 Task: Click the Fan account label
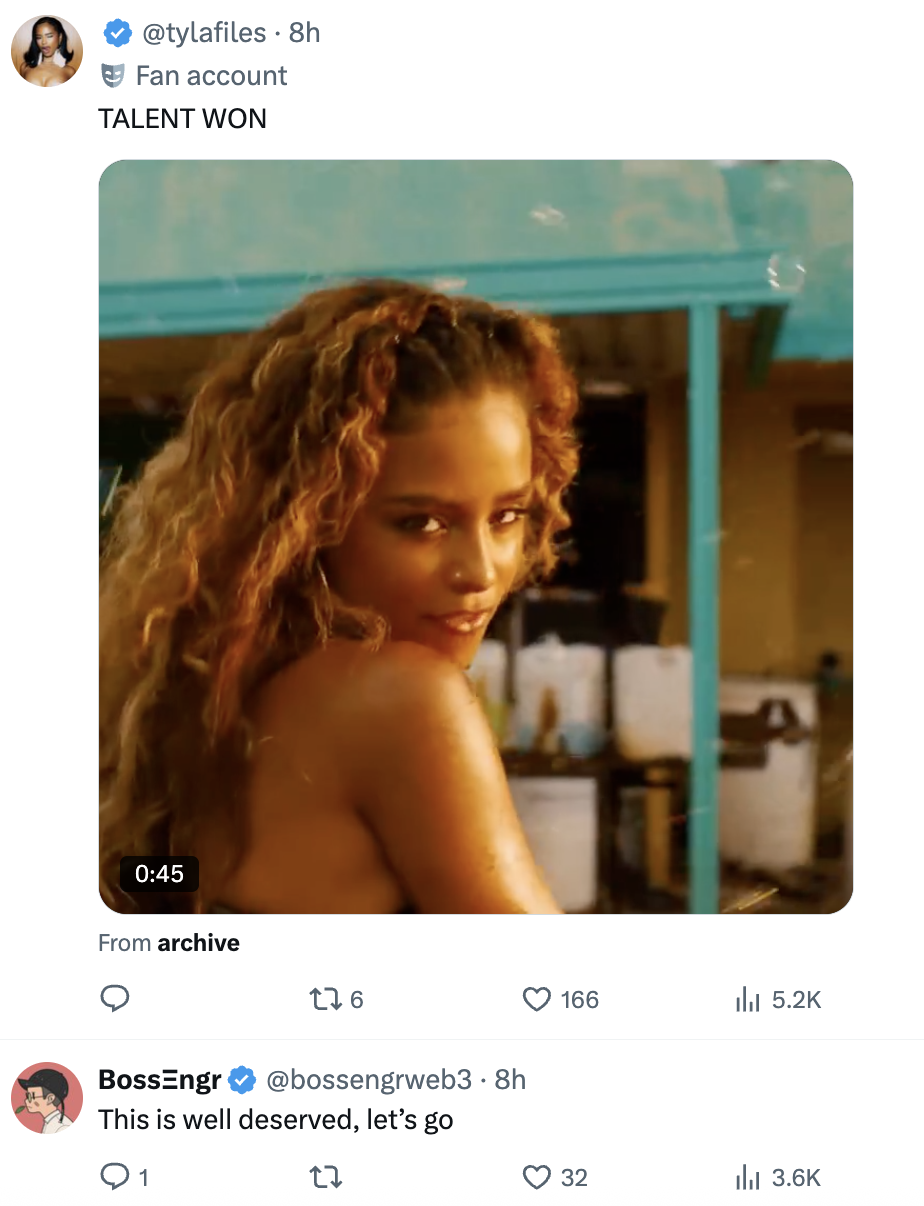211,76
